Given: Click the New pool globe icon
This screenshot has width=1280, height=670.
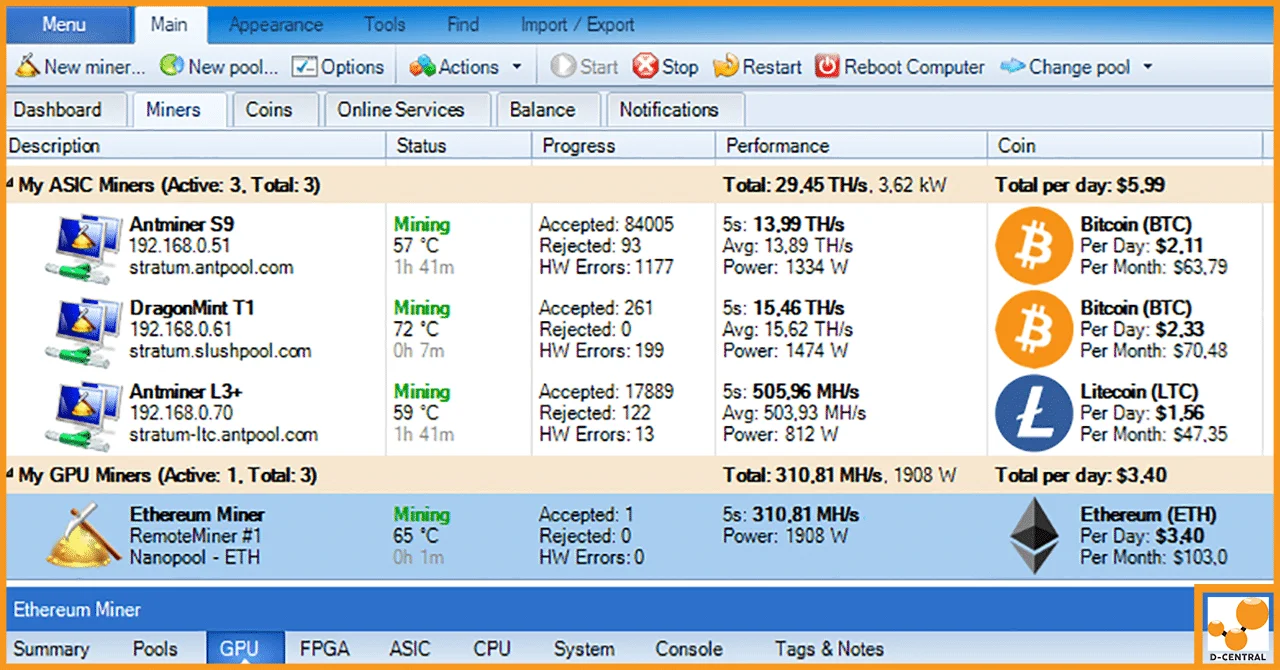Looking at the screenshot, I should 172,67.
